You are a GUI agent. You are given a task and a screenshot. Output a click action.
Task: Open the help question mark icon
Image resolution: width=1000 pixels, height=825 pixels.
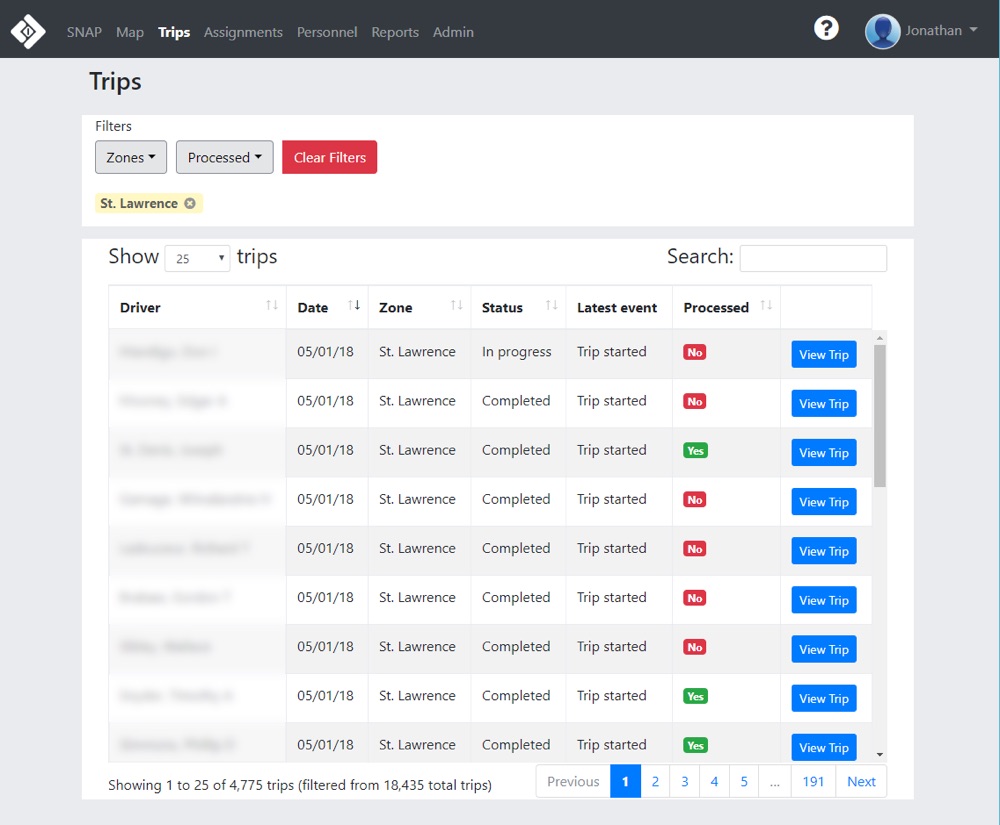826,29
